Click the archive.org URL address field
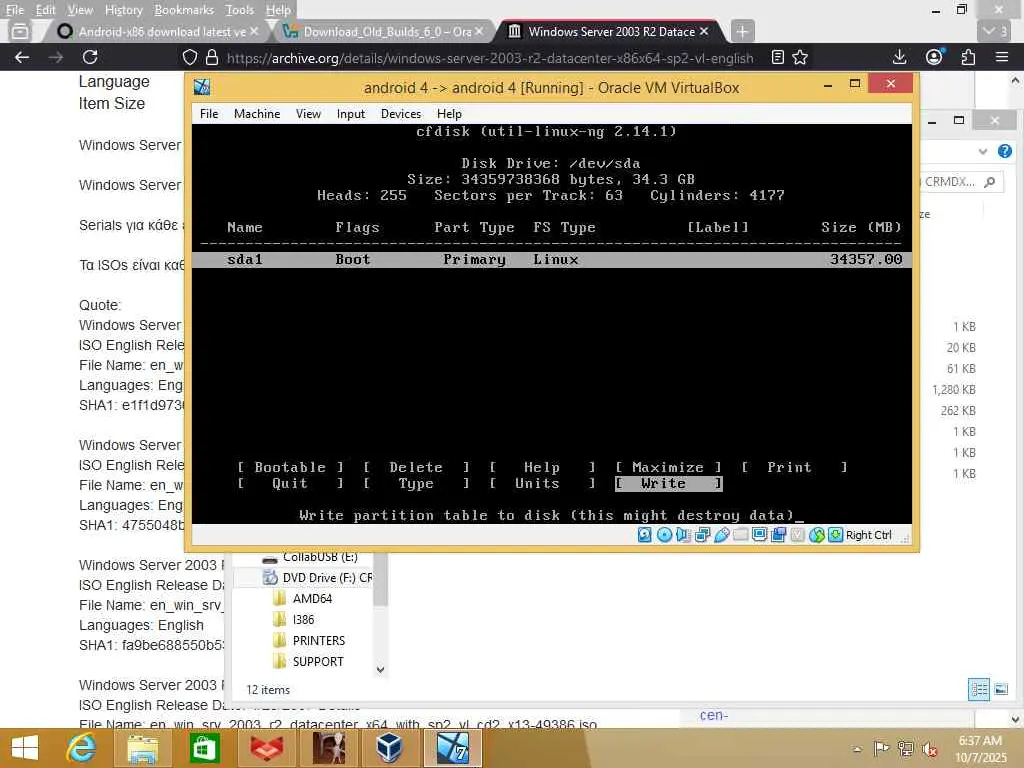 point(490,57)
